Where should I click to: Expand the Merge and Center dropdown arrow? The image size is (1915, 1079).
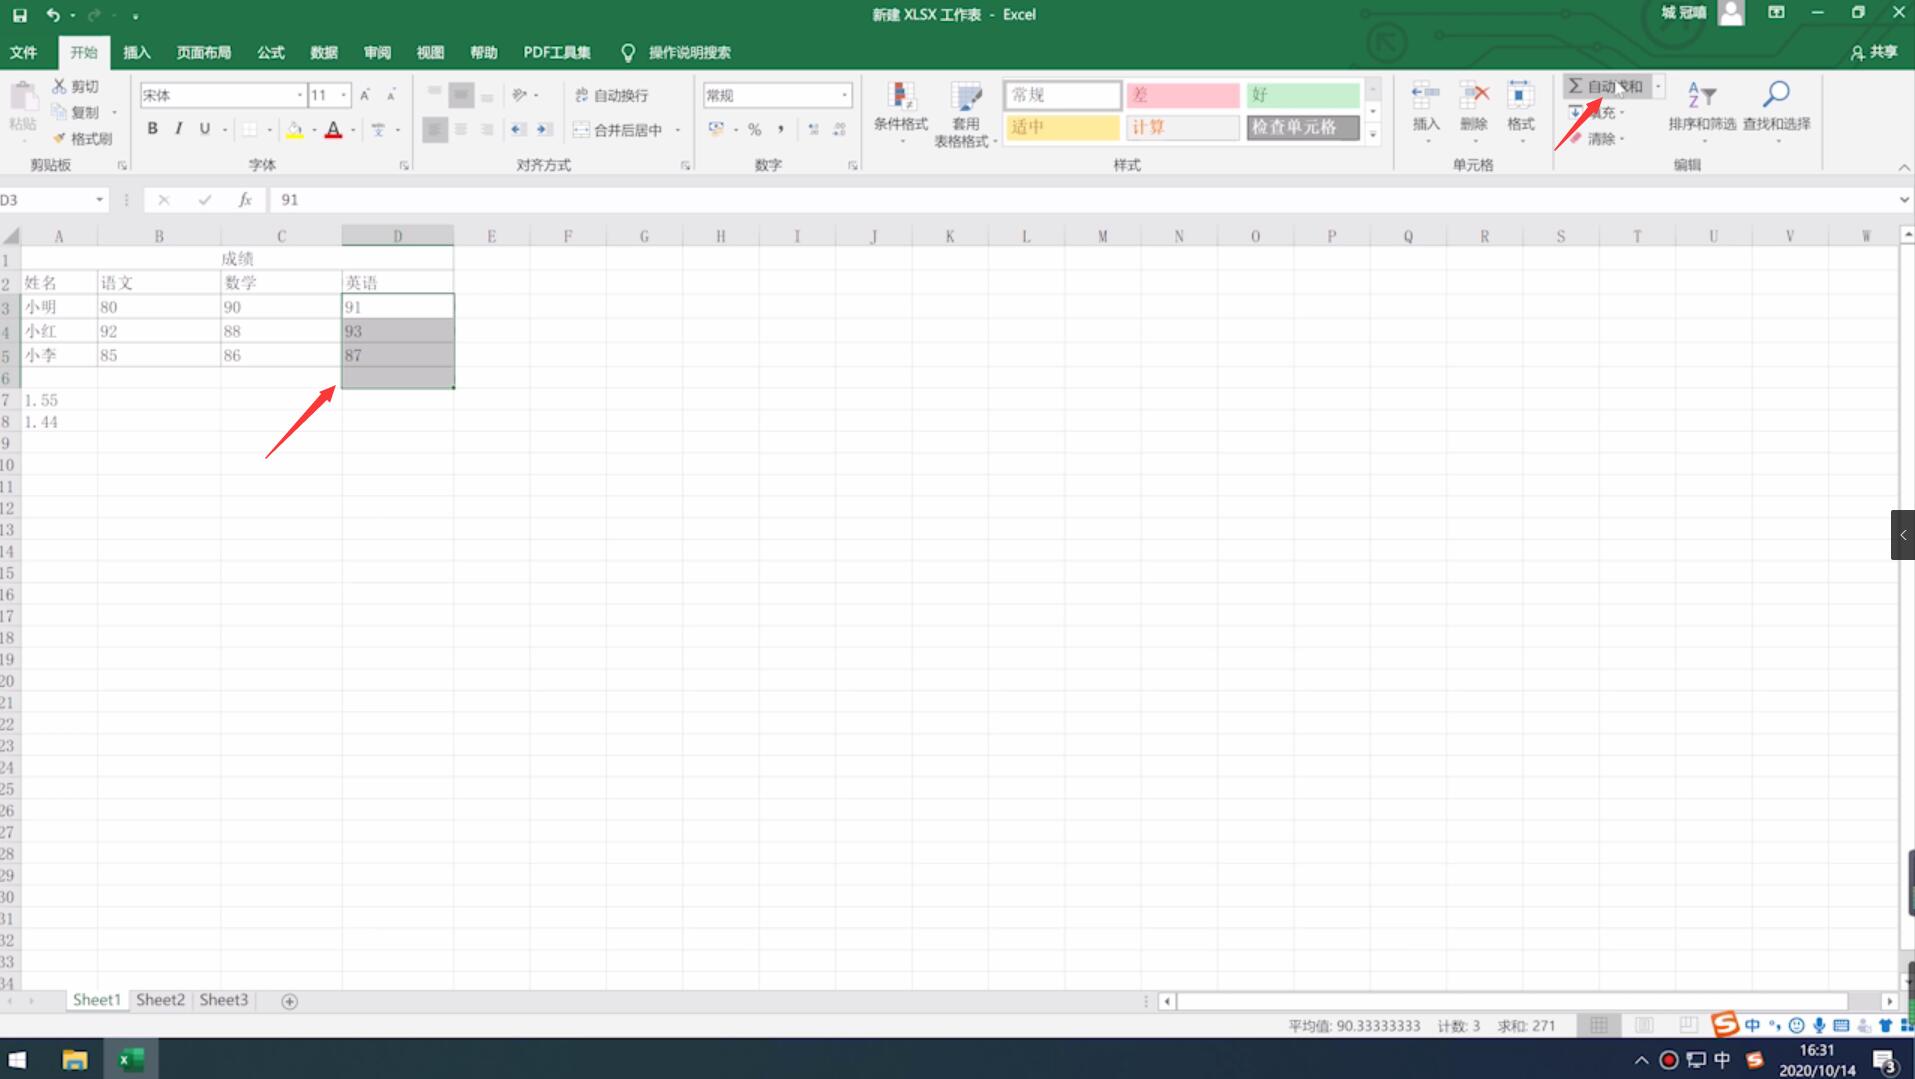pyautogui.click(x=678, y=130)
